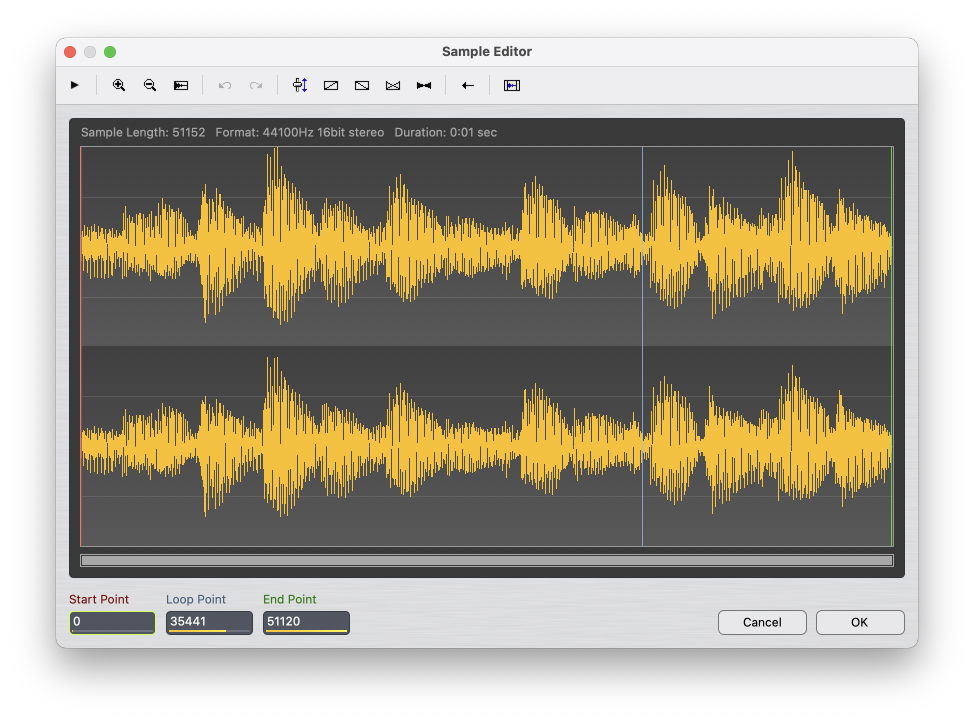Image resolution: width=974 pixels, height=722 pixels.
Task: Zoom out of the waveform
Action: pyautogui.click(x=150, y=86)
